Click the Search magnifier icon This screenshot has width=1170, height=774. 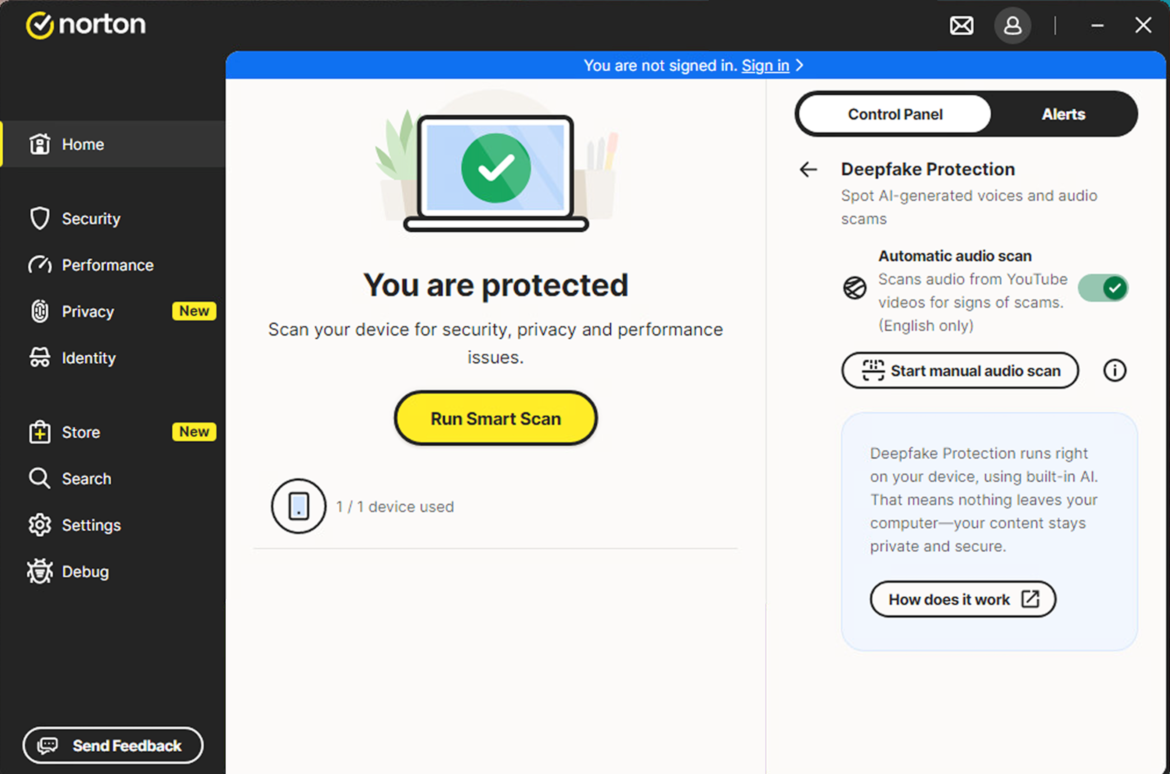tap(39, 478)
